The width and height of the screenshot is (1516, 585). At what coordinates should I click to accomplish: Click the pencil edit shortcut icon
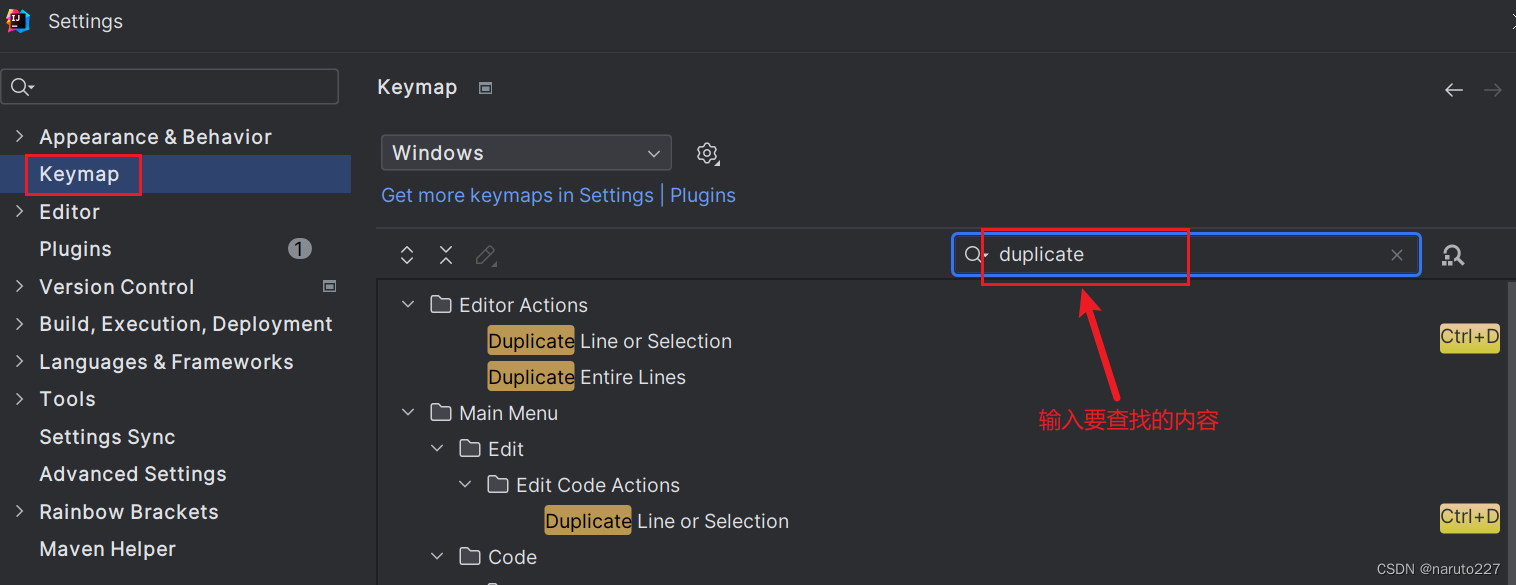tap(486, 255)
